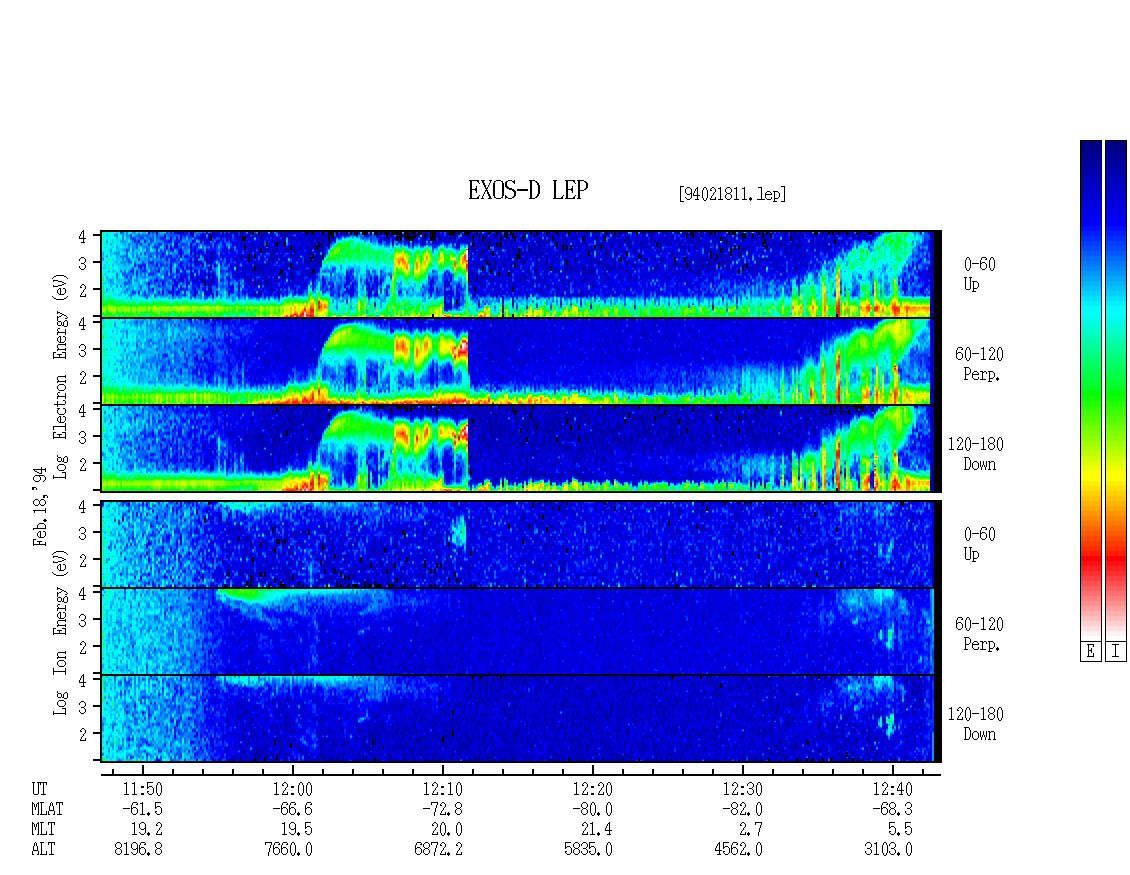
Task: Click the MLAT value -66.6
Action: [x=292, y=809]
